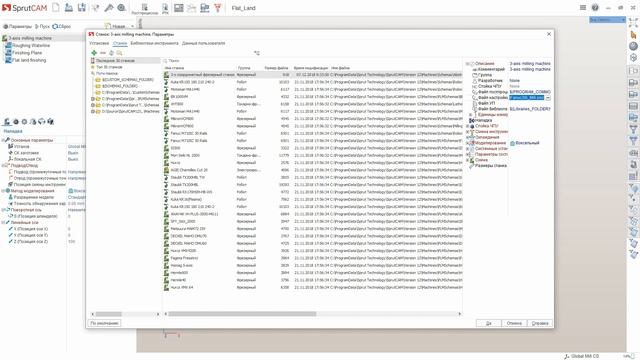Click the machine setup icon above Наладка label
640x360 pixels.
point(7,122)
